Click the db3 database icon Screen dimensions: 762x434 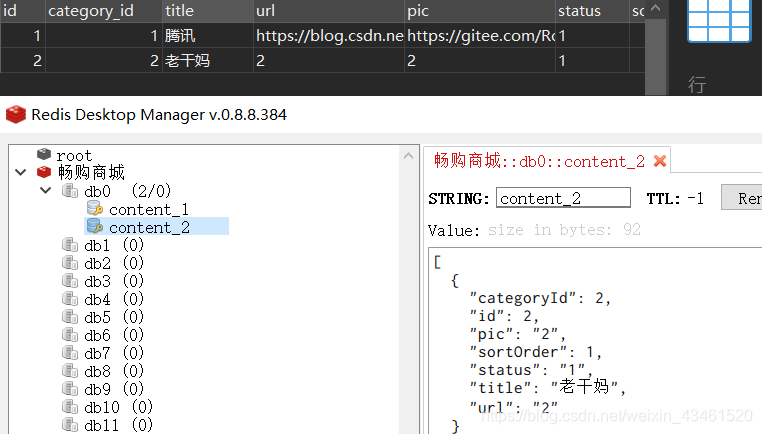70,281
